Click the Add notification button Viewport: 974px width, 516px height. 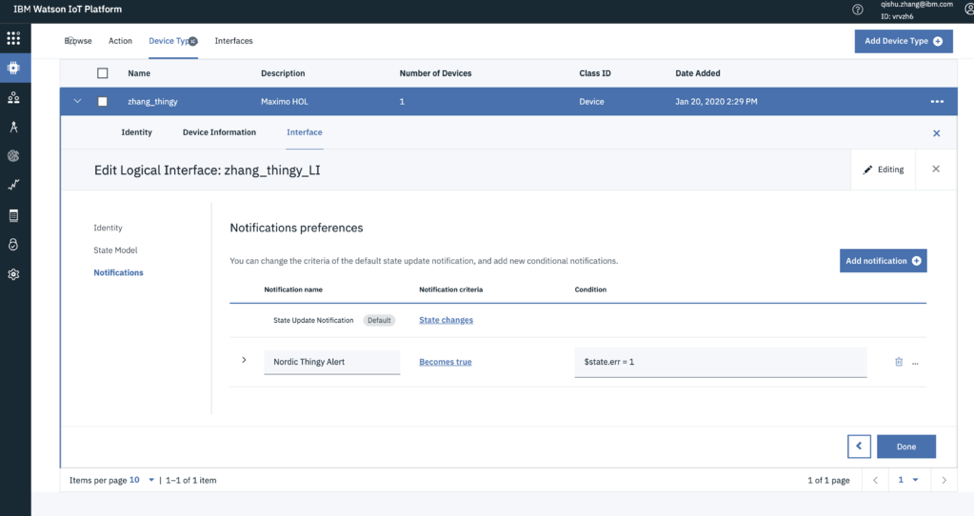pos(883,261)
